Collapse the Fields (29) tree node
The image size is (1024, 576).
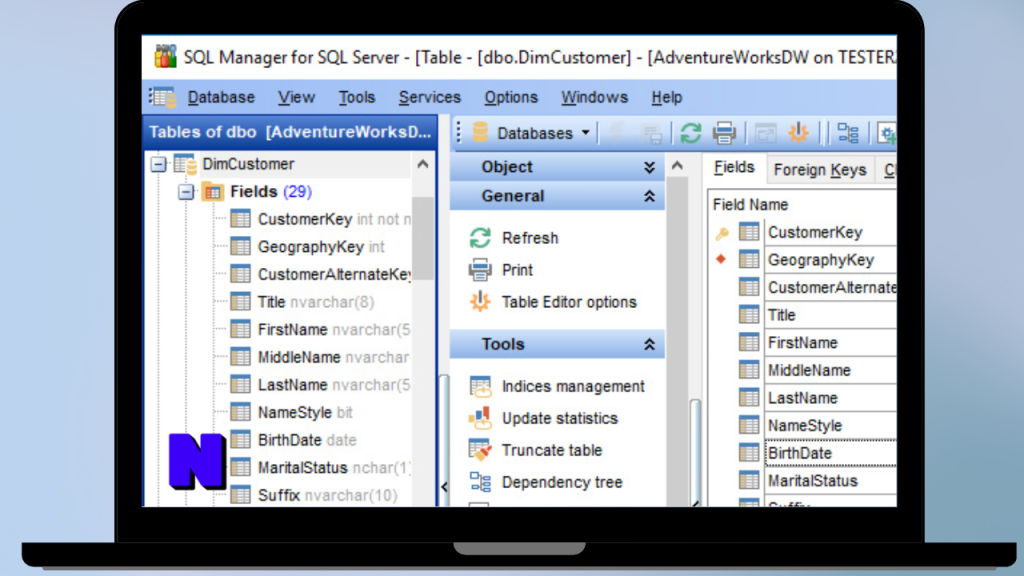tap(186, 192)
